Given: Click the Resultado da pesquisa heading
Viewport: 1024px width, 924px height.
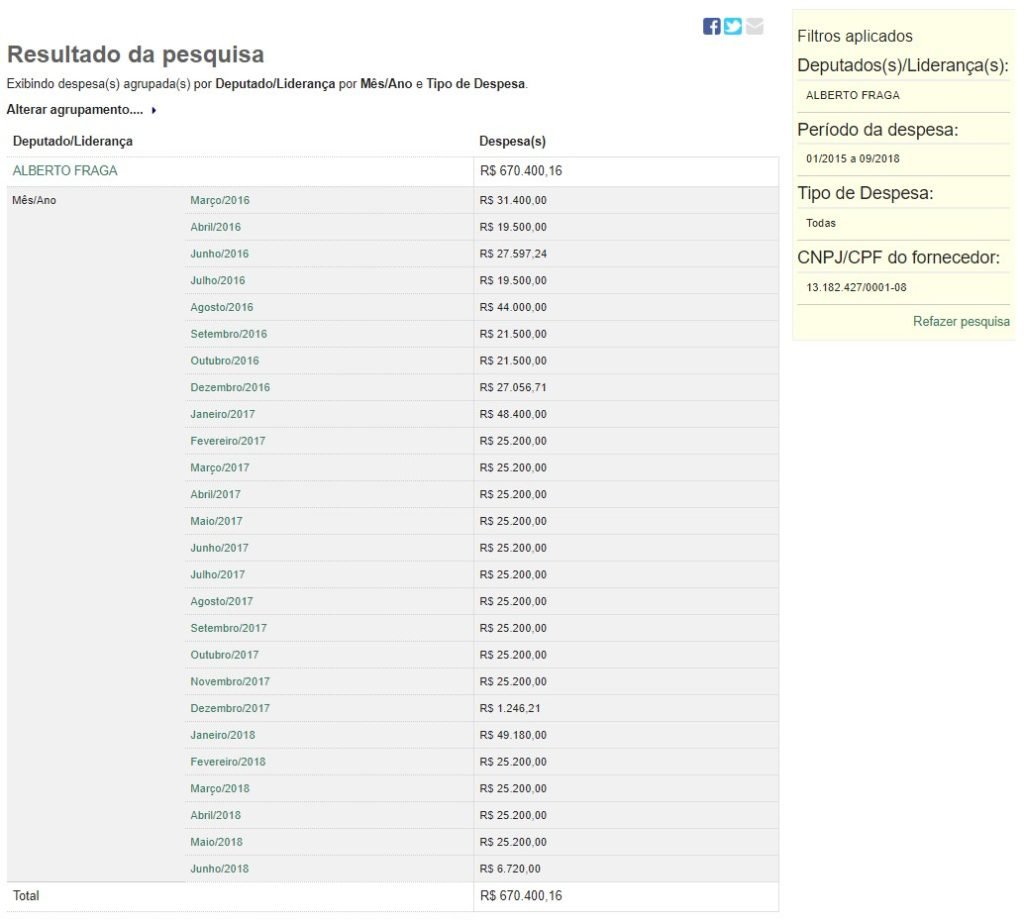Looking at the screenshot, I should click(x=136, y=54).
